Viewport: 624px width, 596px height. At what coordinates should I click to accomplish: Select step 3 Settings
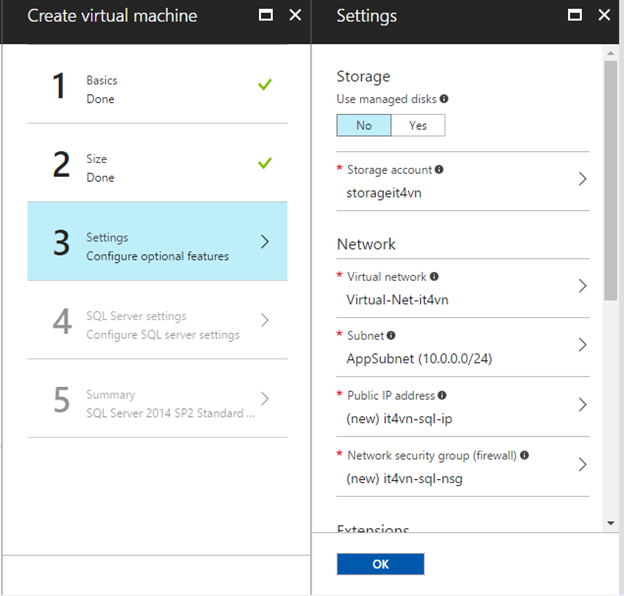(x=157, y=242)
